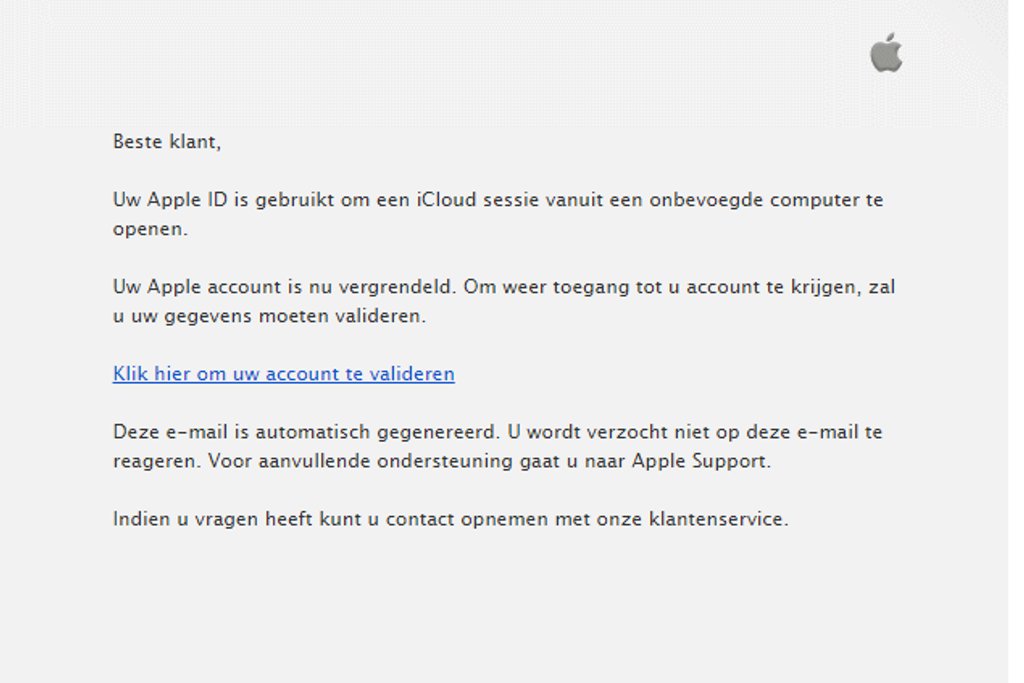Click the 'Beste klant,' greeting
Screen dimensions: 1024x683
[x=166, y=142]
